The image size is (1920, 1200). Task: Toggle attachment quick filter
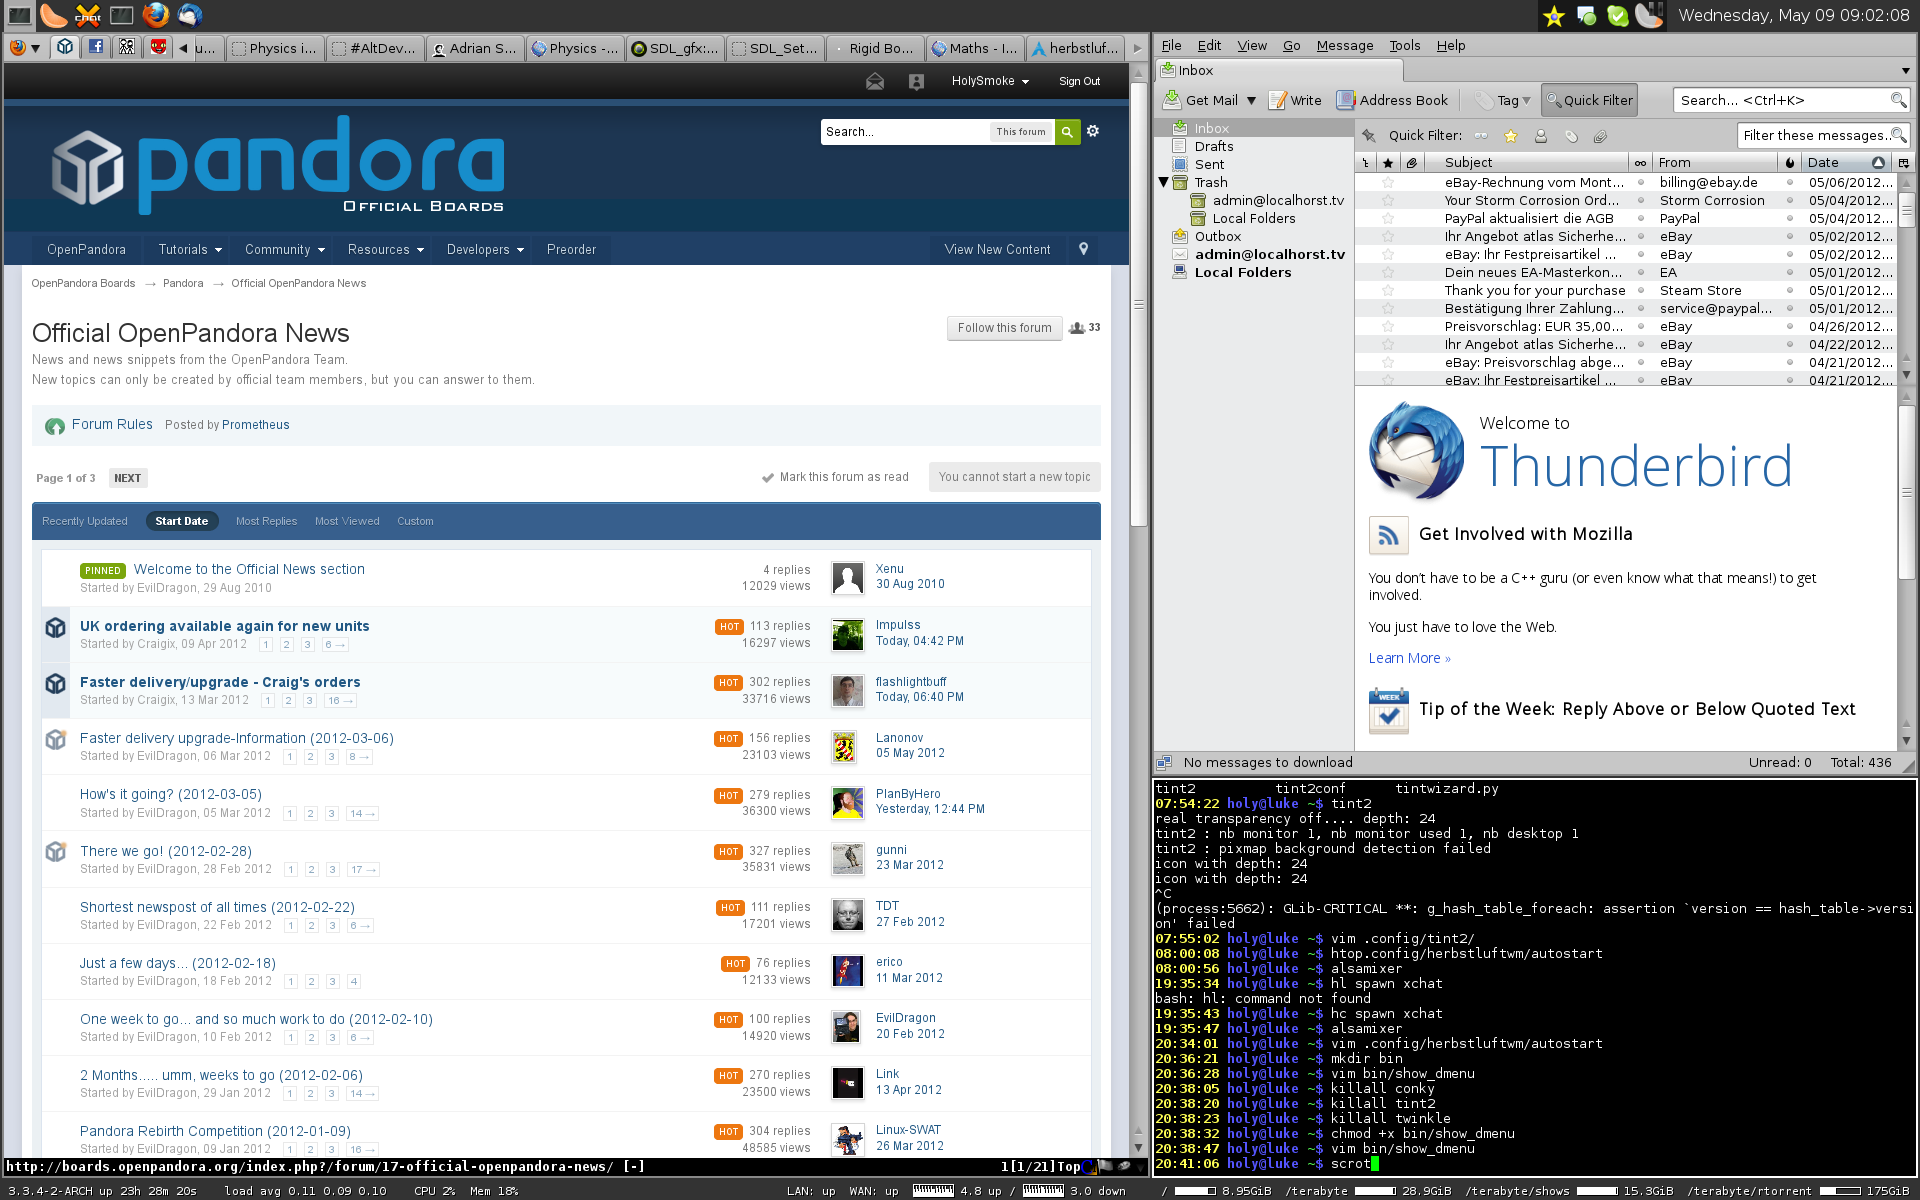point(1600,135)
